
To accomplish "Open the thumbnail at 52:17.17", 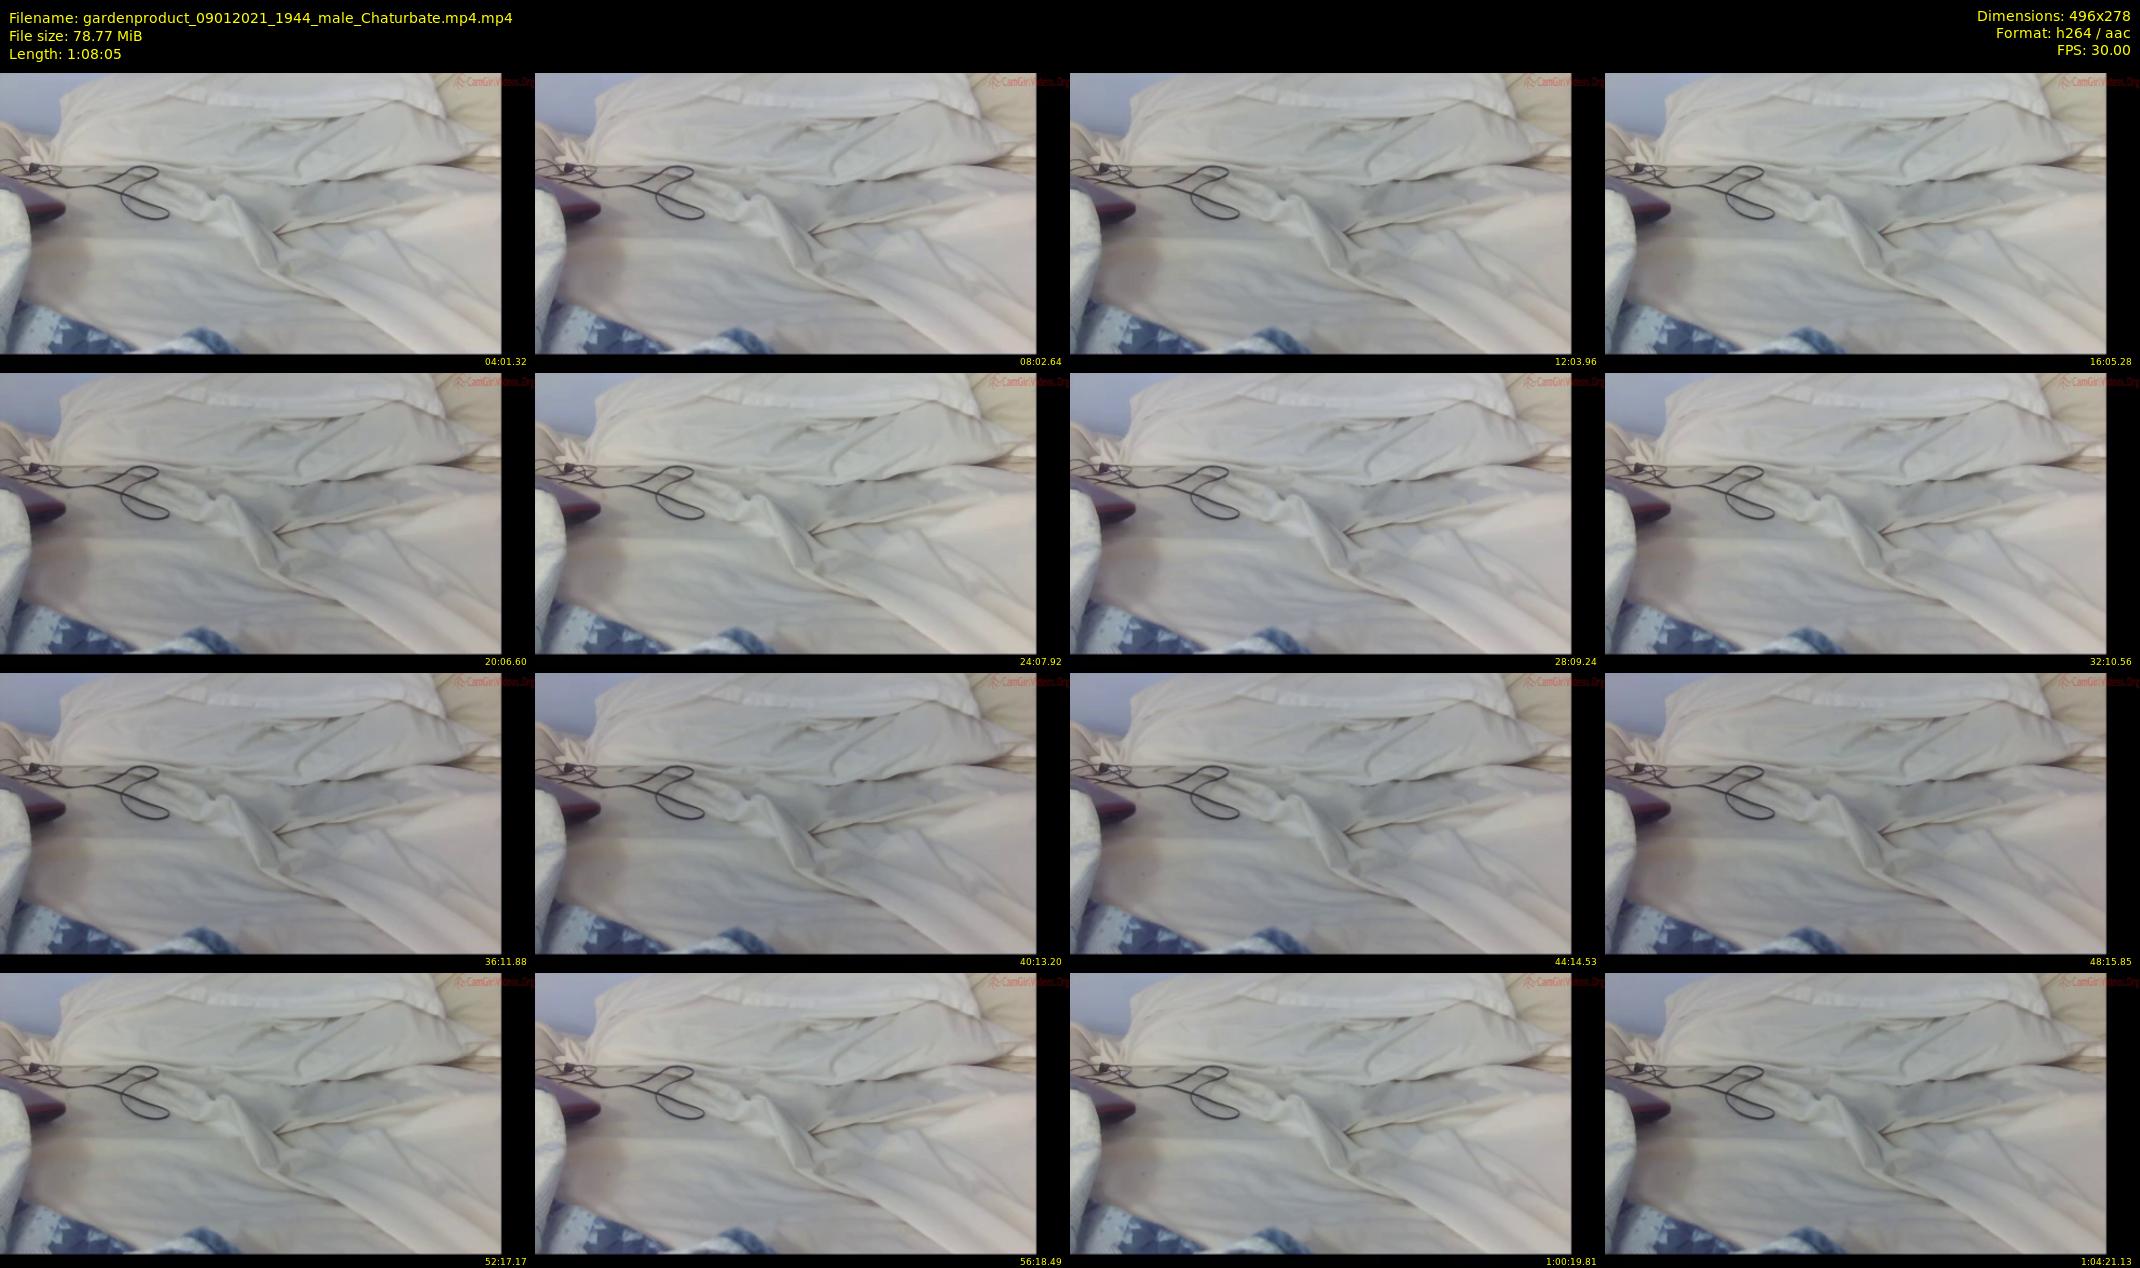I will [x=250, y=1113].
